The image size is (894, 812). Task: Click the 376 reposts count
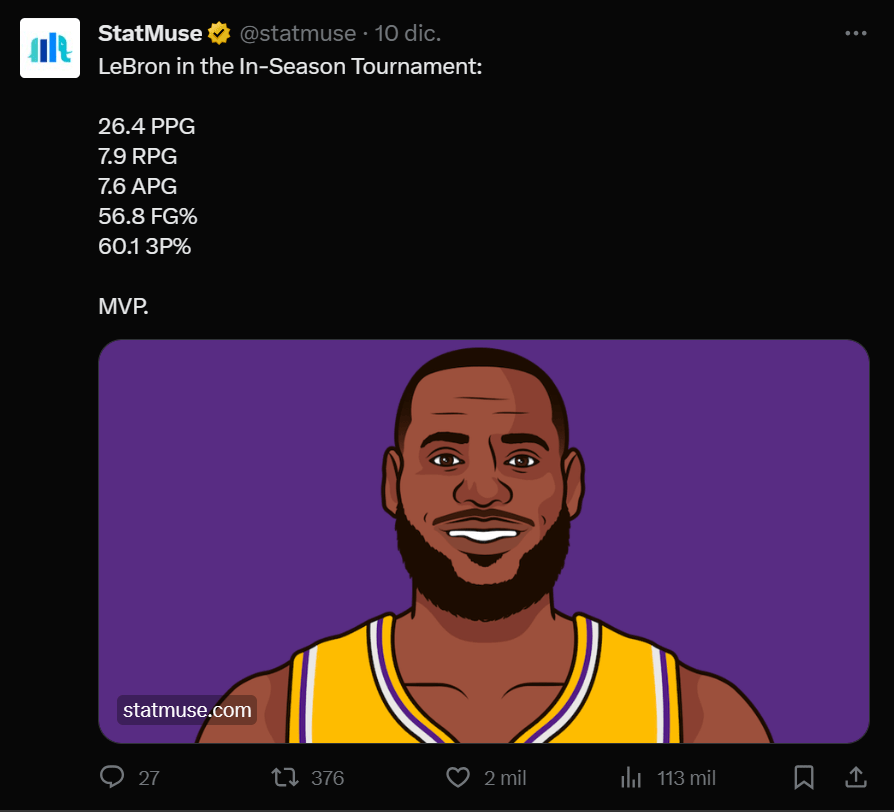click(x=328, y=778)
